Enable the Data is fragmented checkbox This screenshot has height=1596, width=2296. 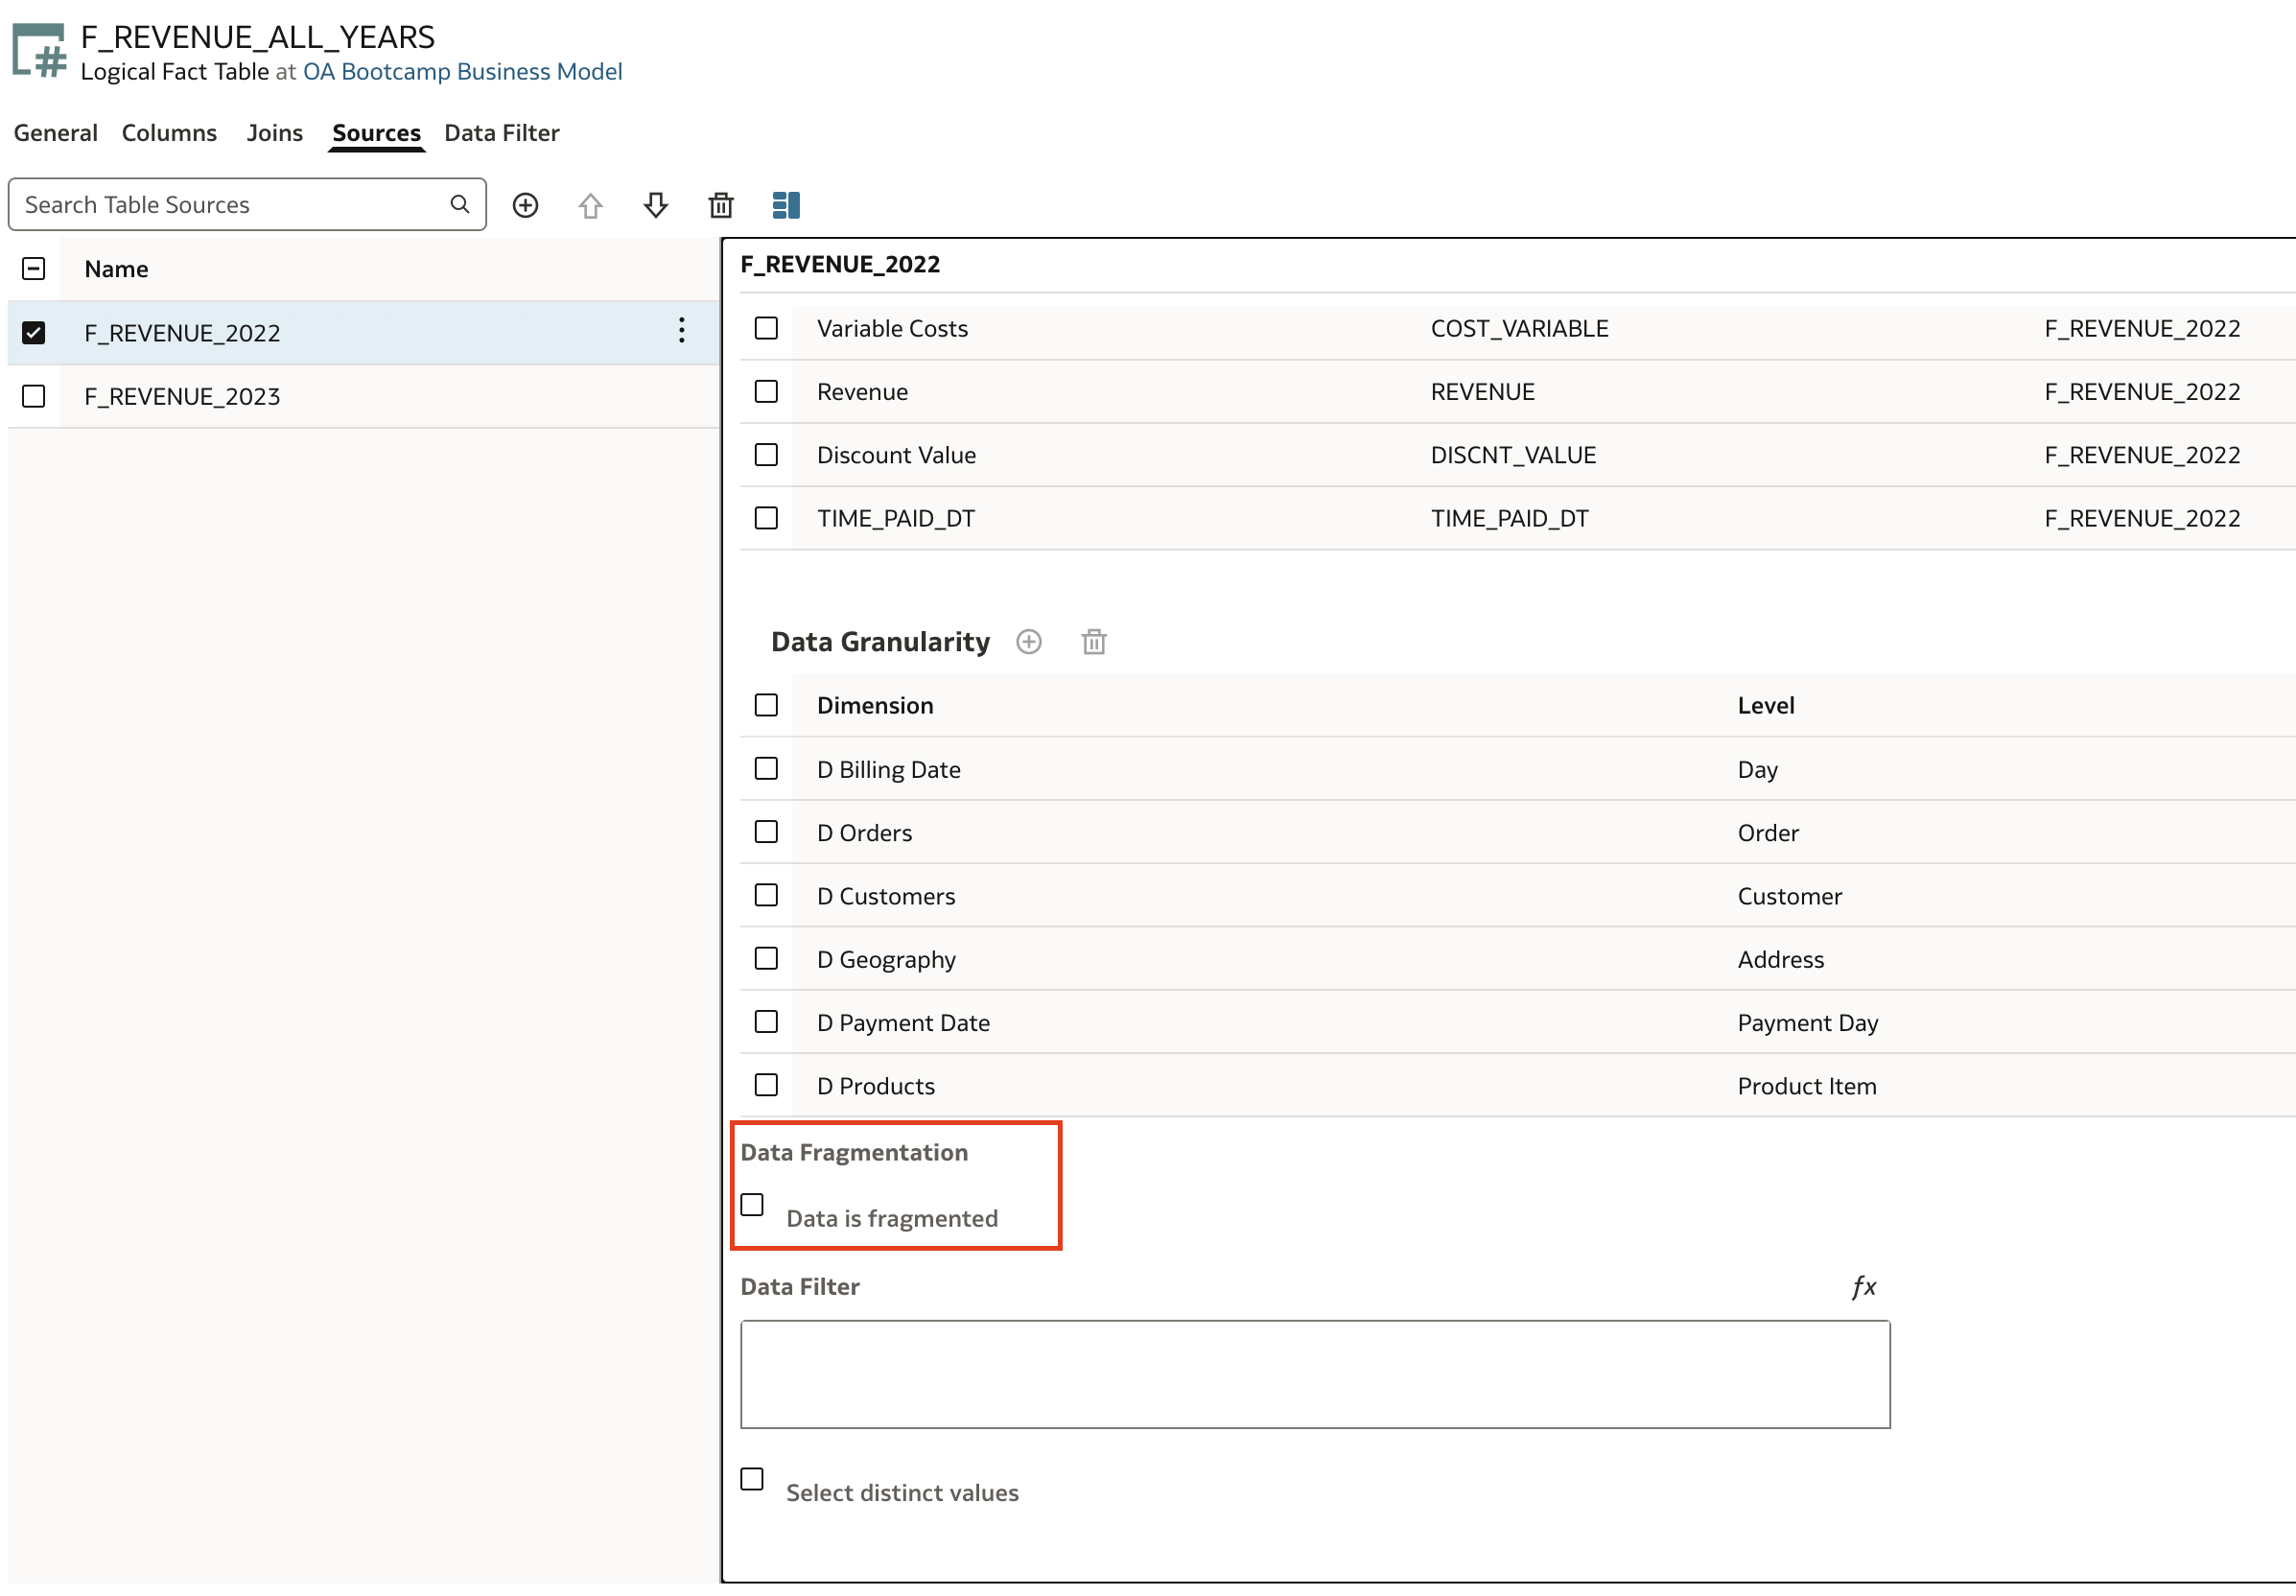coord(752,1204)
